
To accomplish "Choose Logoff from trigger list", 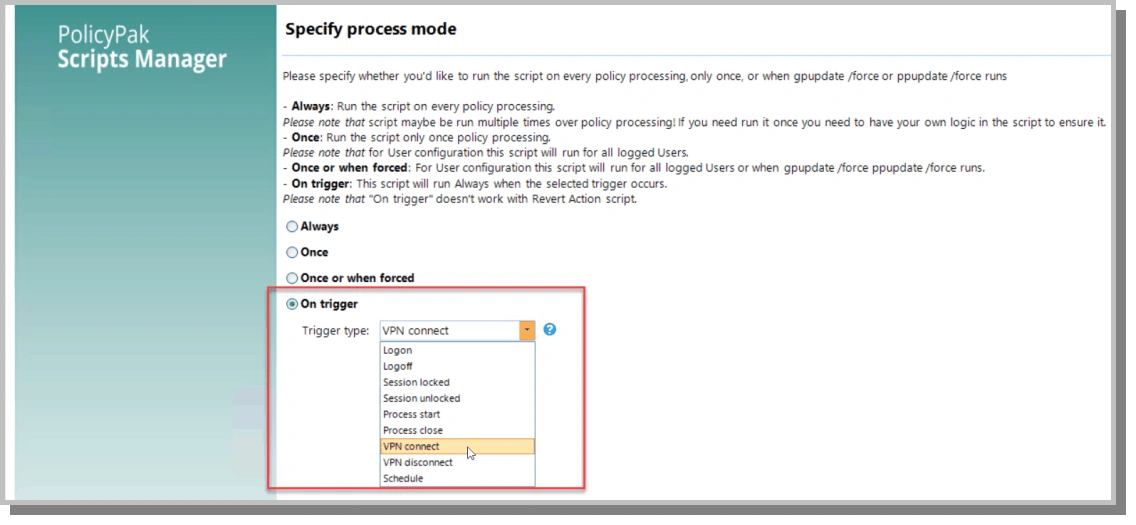I will tap(457, 366).
